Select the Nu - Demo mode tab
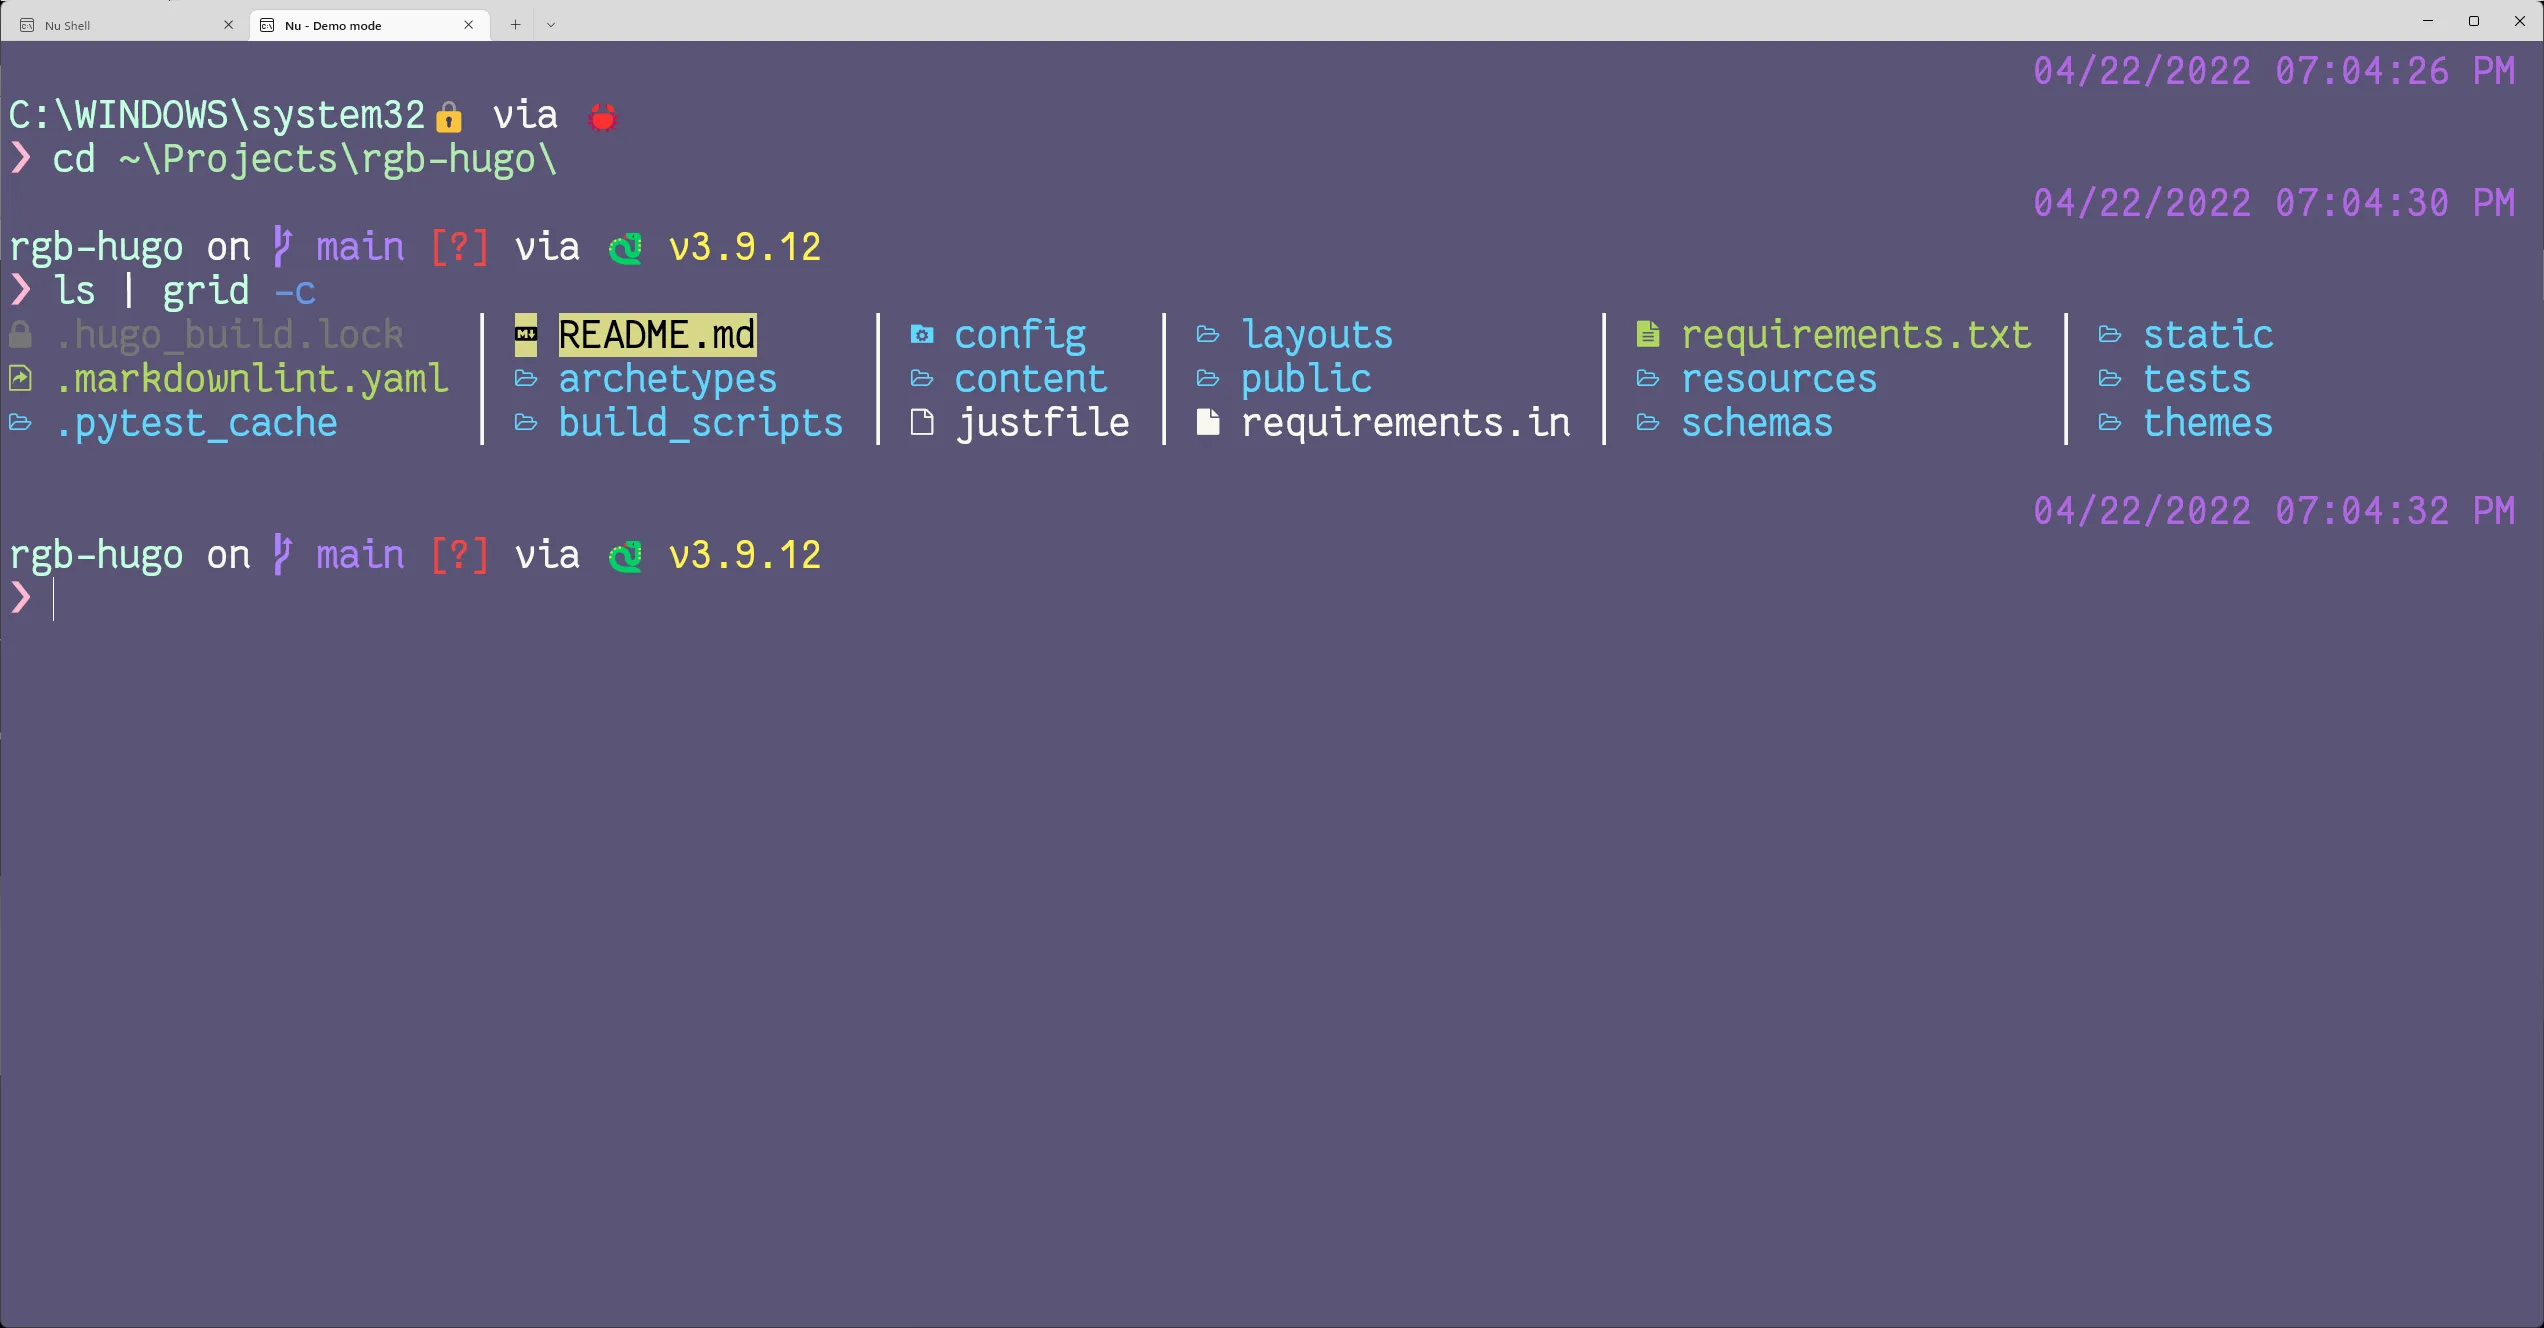The height and width of the screenshot is (1328, 2544). point(369,25)
